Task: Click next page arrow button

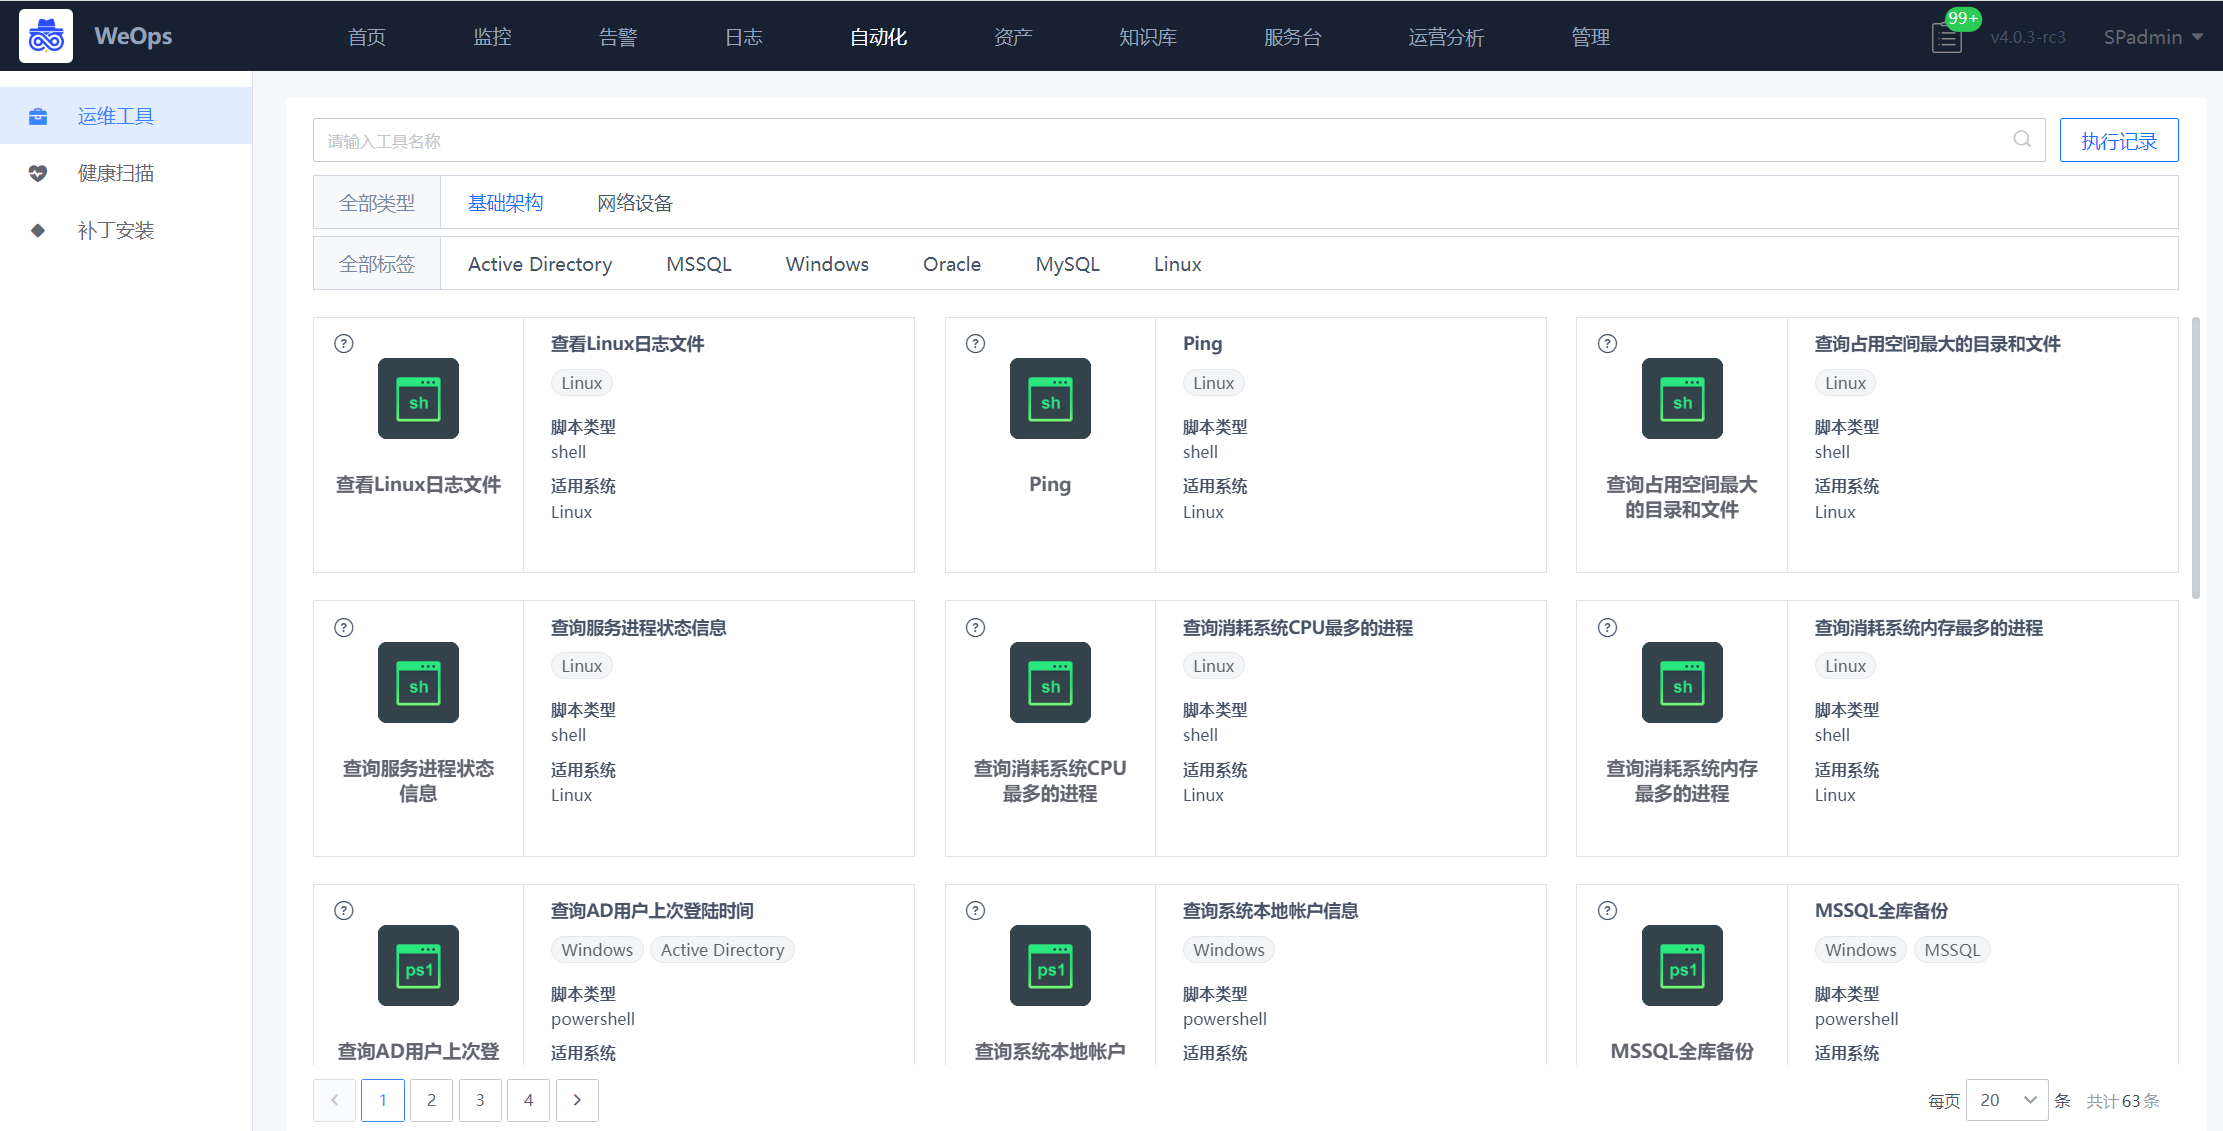Action: click(x=576, y=1098)
